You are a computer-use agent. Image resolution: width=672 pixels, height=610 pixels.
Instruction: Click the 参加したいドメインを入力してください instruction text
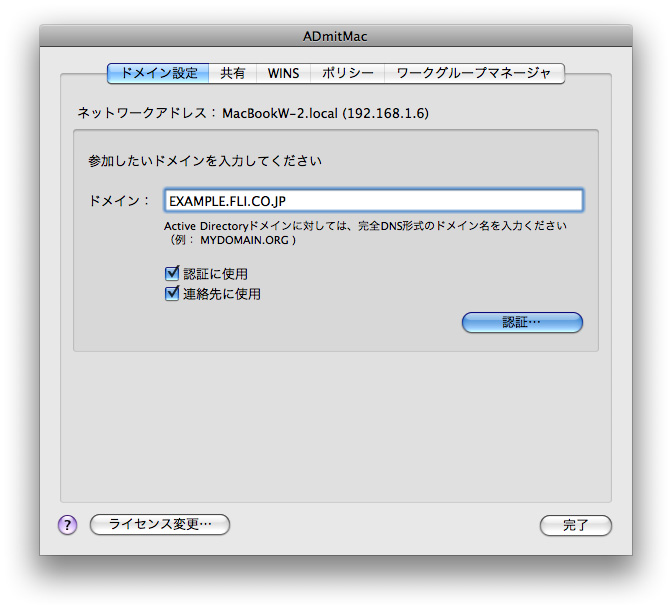(x=205, y=161)
